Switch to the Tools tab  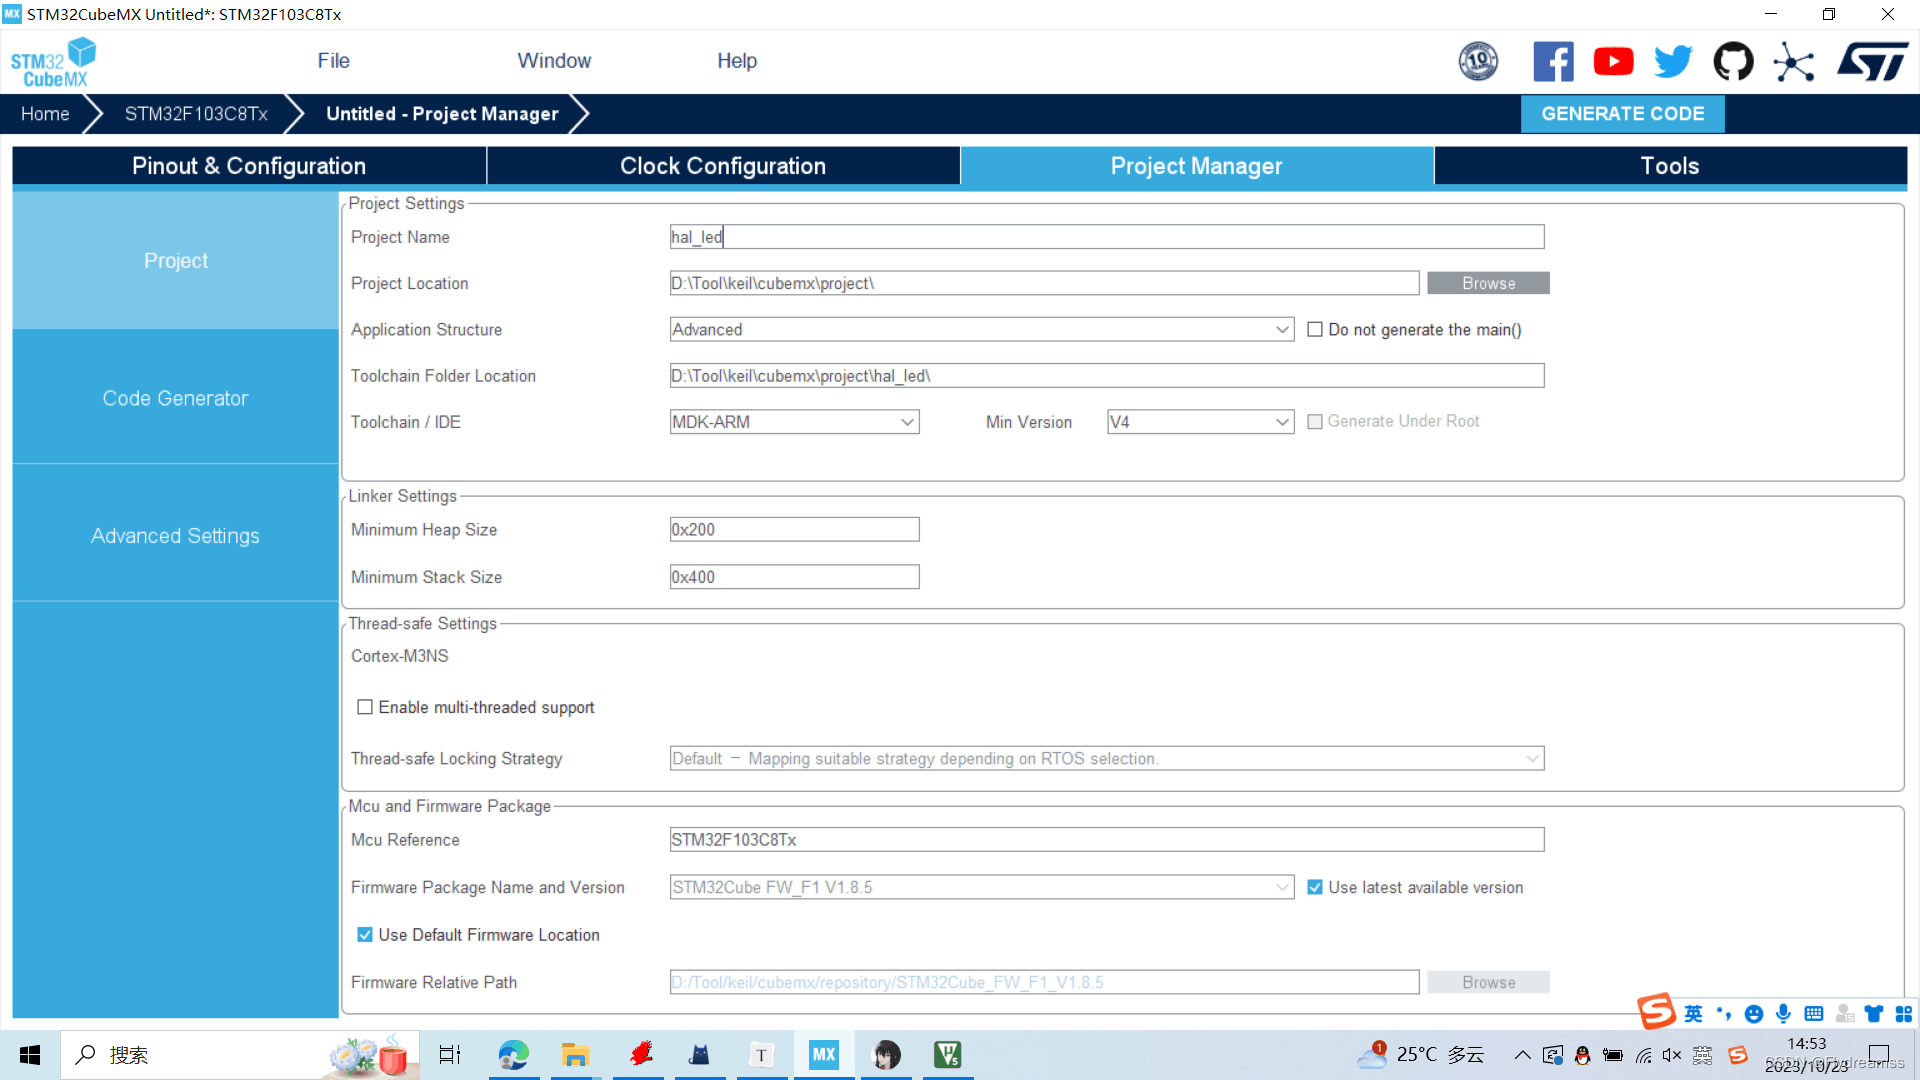coord(1670,166)
